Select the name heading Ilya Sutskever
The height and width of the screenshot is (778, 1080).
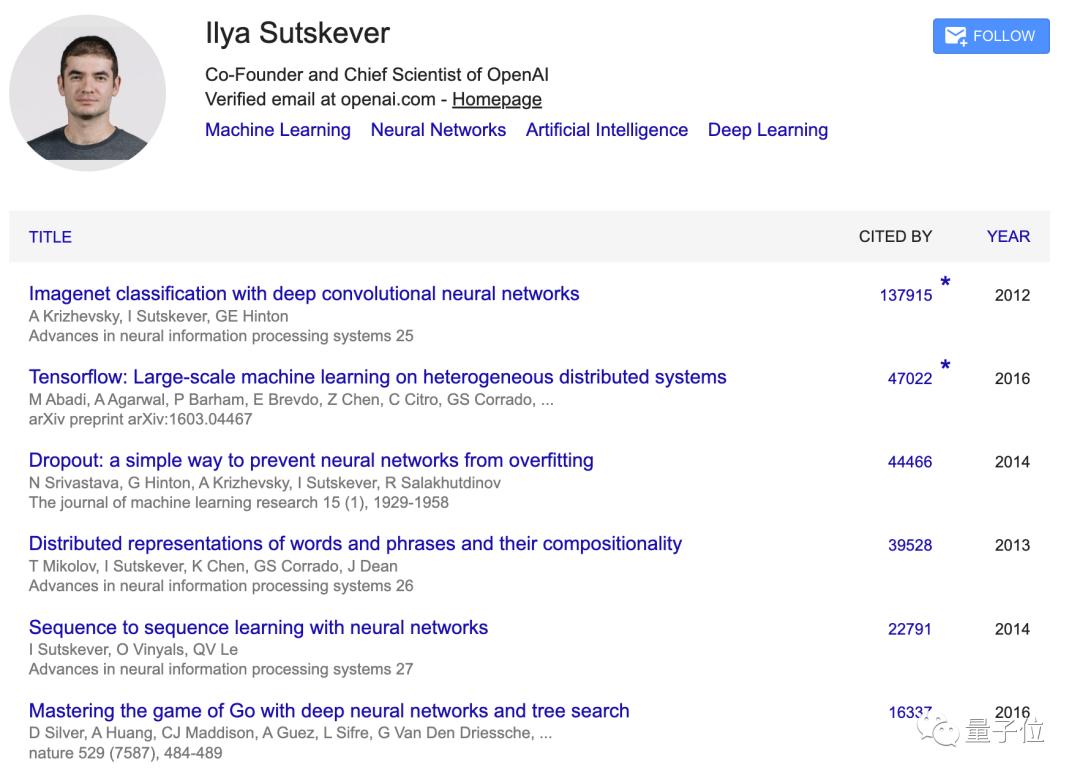pyautogui.click(x=298, y=33)
